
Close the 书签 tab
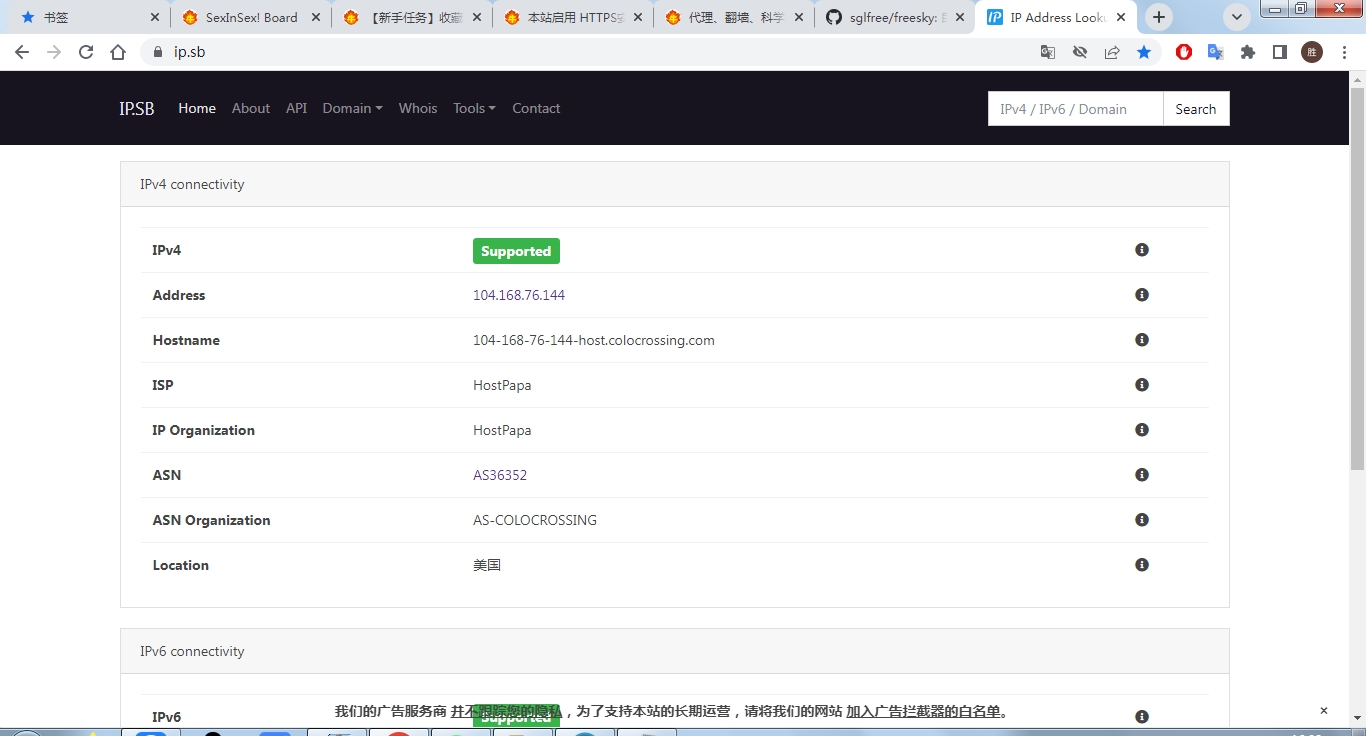point(154,17)
